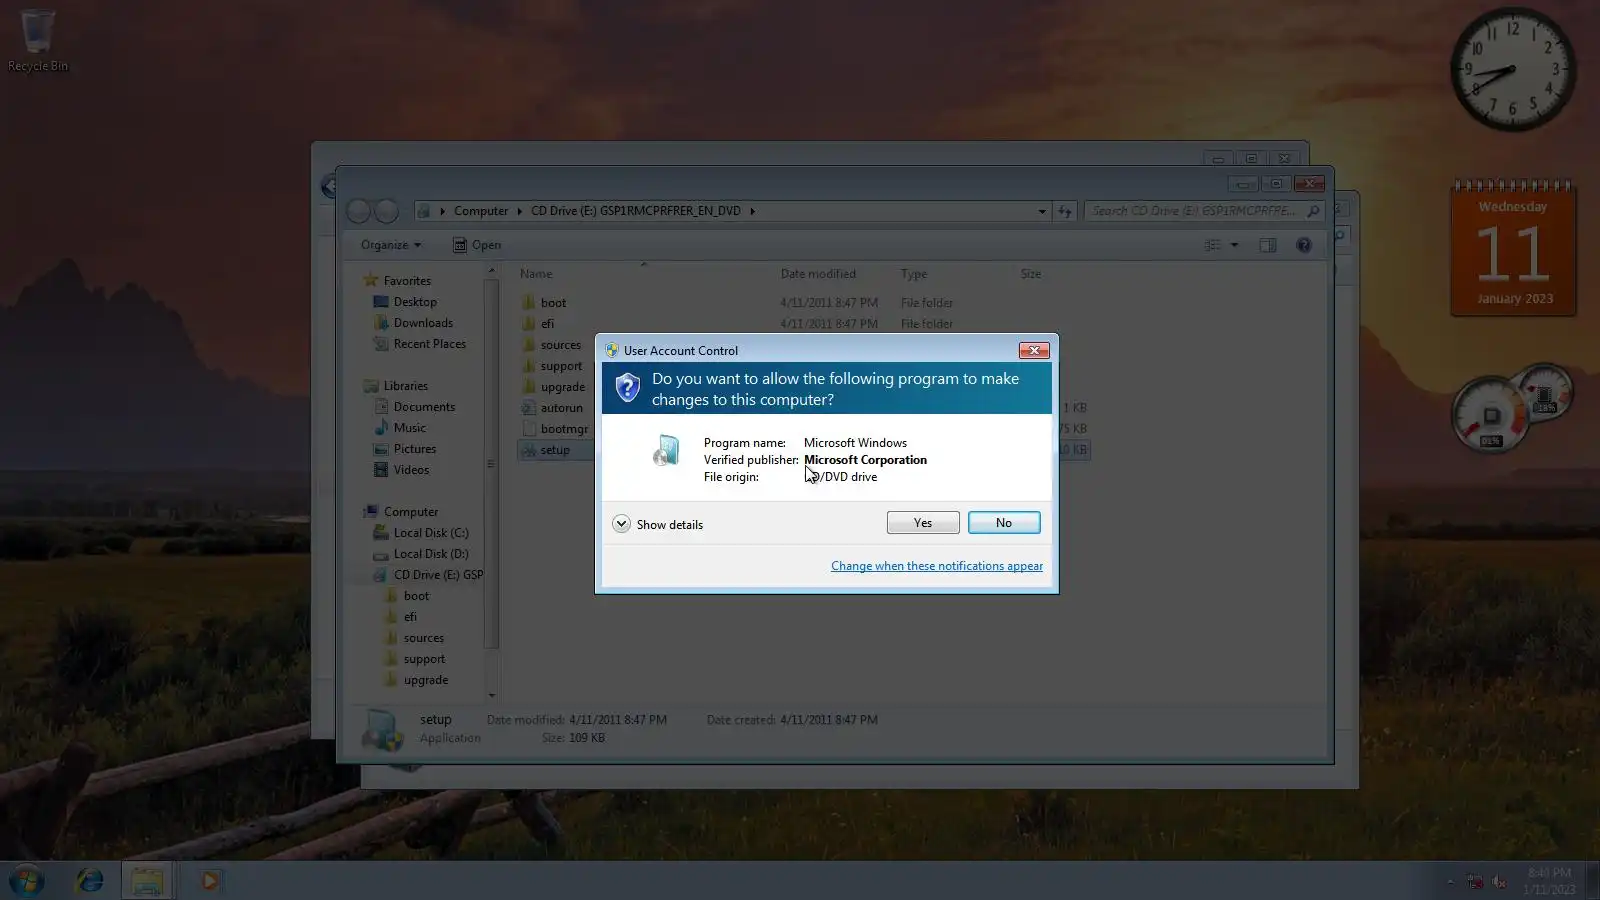The image size is (1600, 900).
Task: Select the upgrade folder in the file list
Action: tap(553, 387)
